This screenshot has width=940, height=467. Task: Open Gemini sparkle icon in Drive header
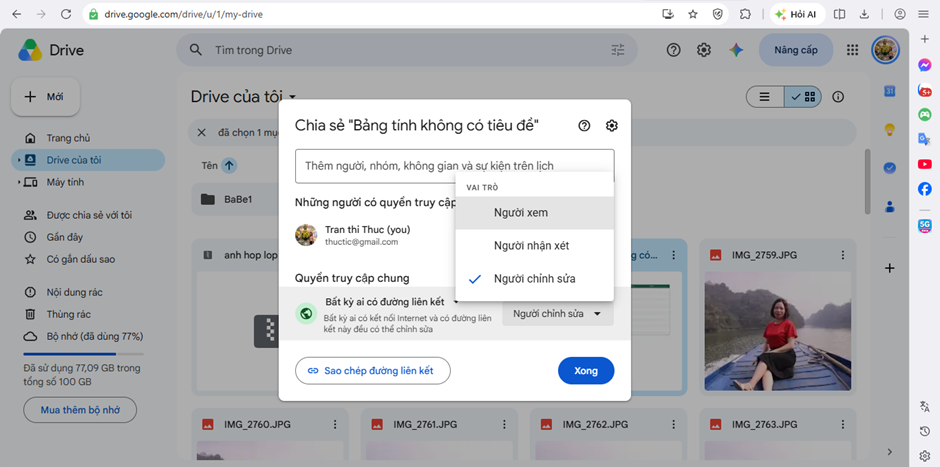[736, 50]
